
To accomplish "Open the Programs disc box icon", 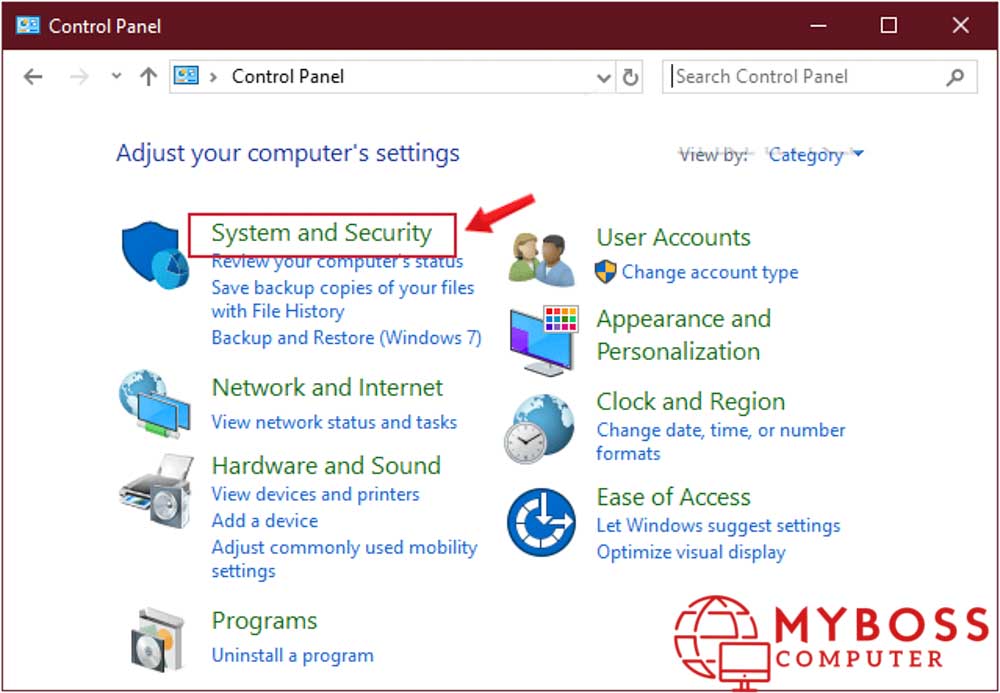I will tap(157, 638).
